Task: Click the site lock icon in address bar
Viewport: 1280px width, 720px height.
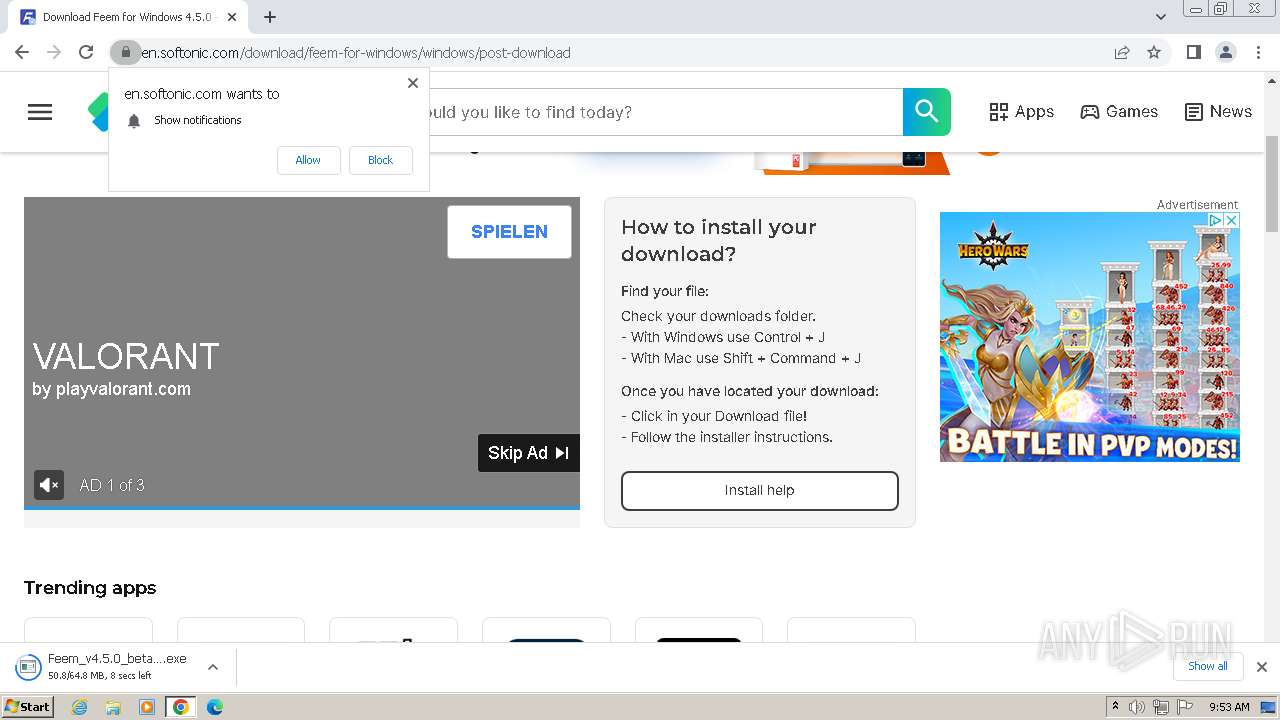Action: point(125,52)
